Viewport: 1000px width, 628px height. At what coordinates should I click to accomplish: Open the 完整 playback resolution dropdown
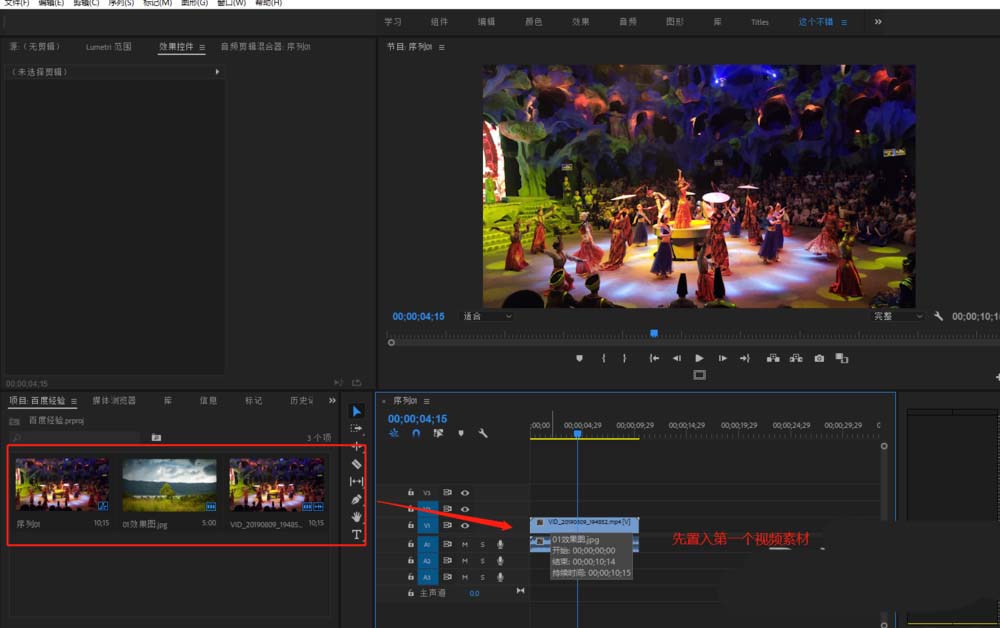pos(897,316)
